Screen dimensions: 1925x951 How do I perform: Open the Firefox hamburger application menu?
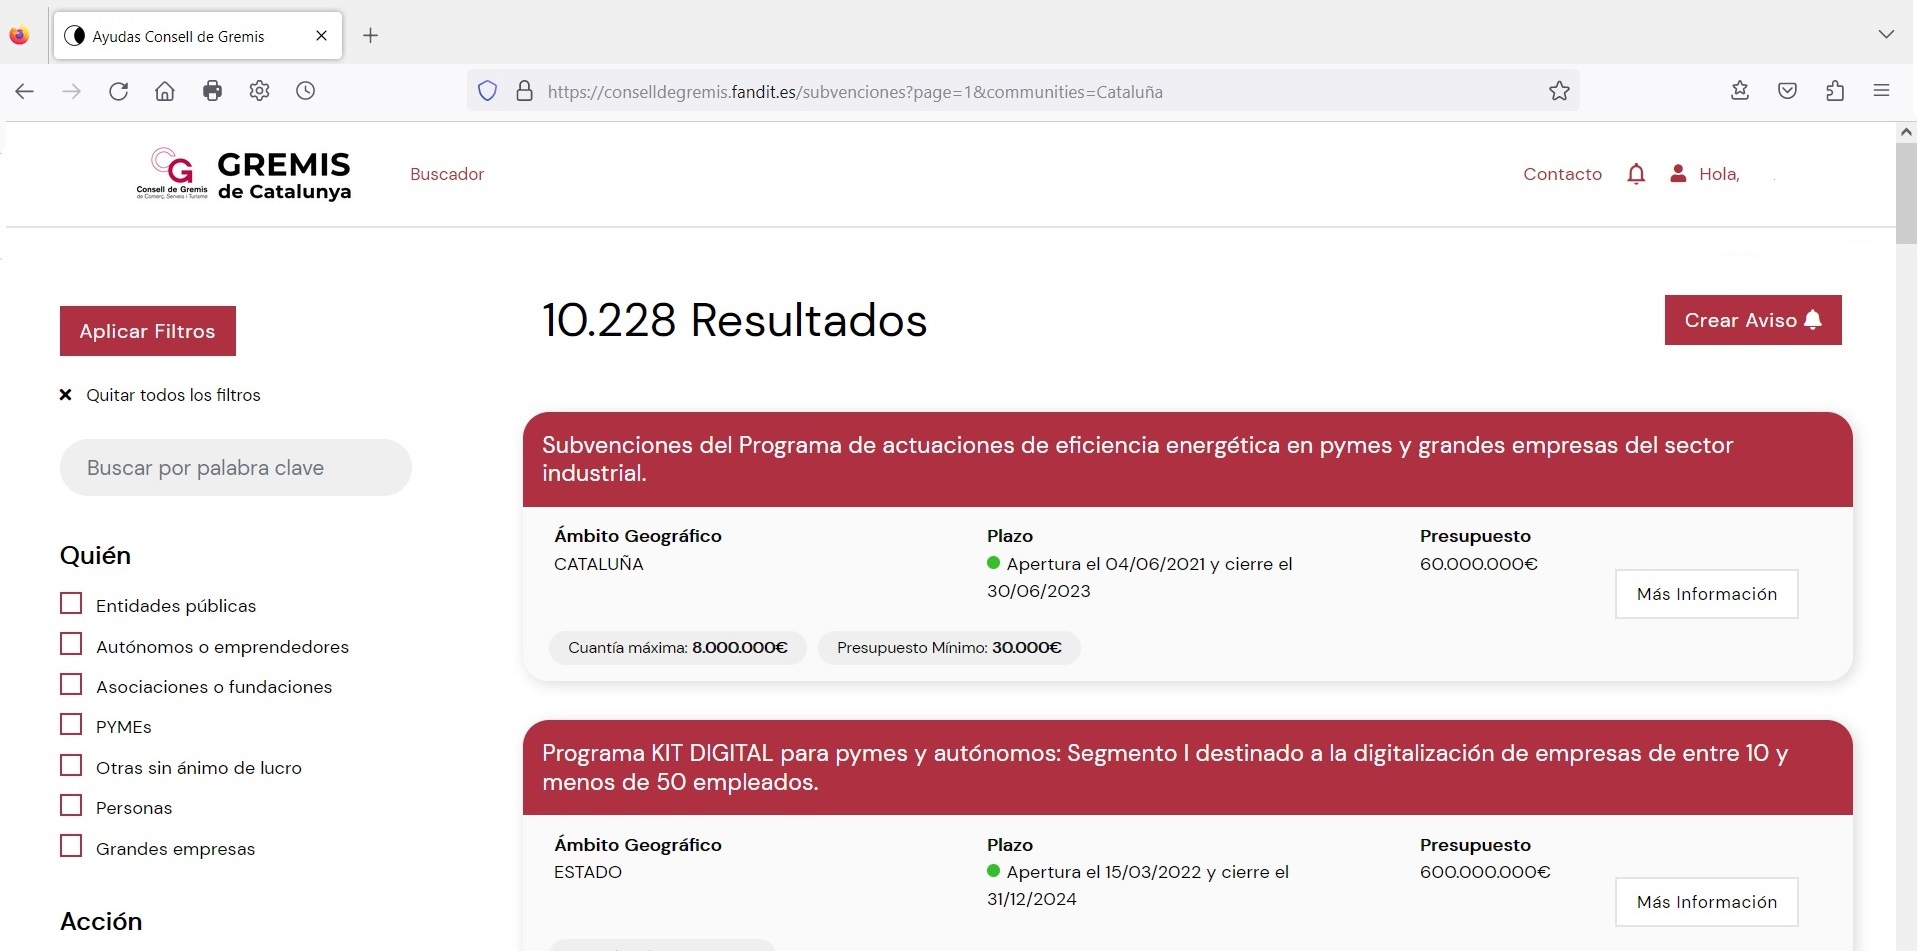(x=1881, y=92)
